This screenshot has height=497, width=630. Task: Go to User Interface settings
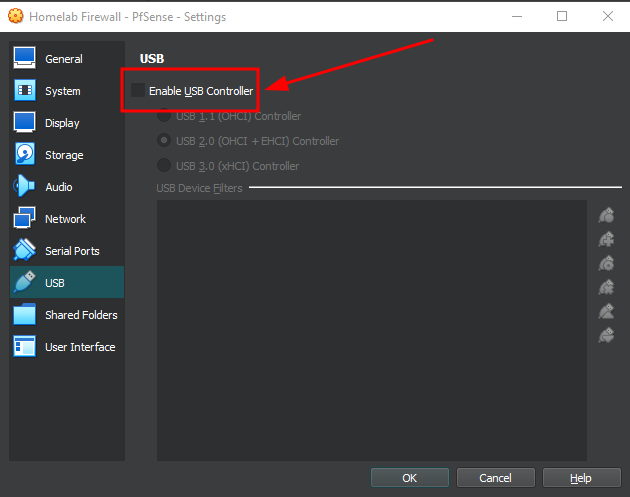67,347
